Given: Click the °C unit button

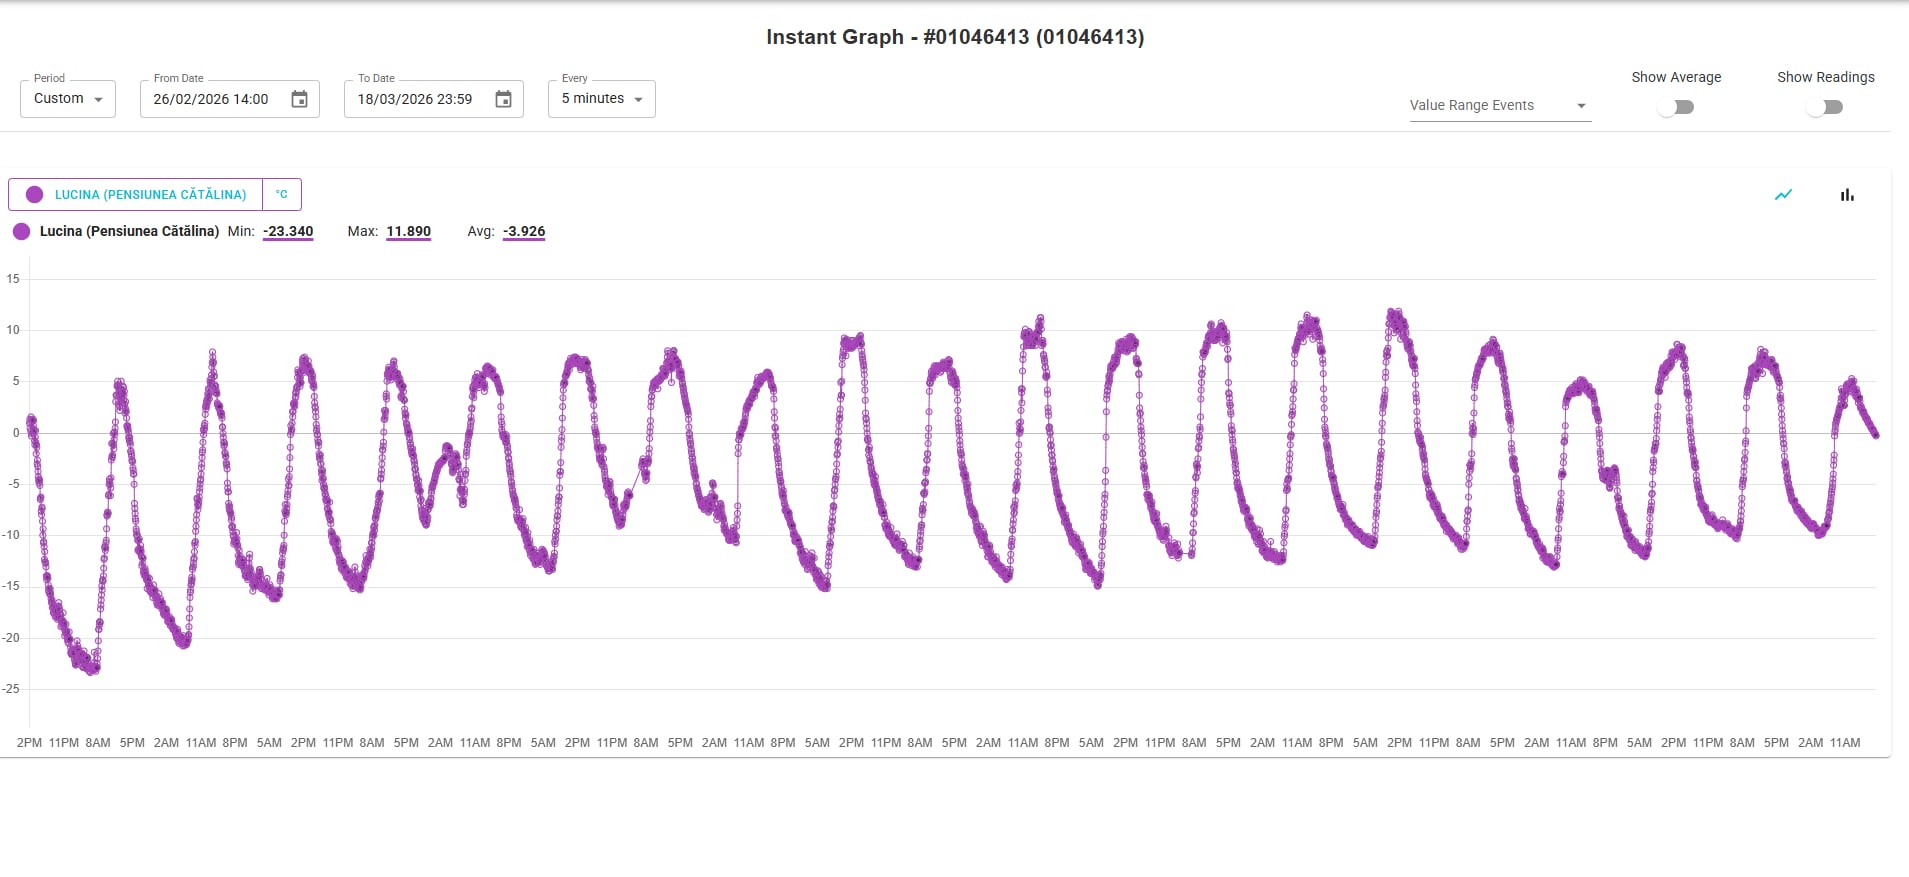Looking at the screenshot, I should pos(282,195).
